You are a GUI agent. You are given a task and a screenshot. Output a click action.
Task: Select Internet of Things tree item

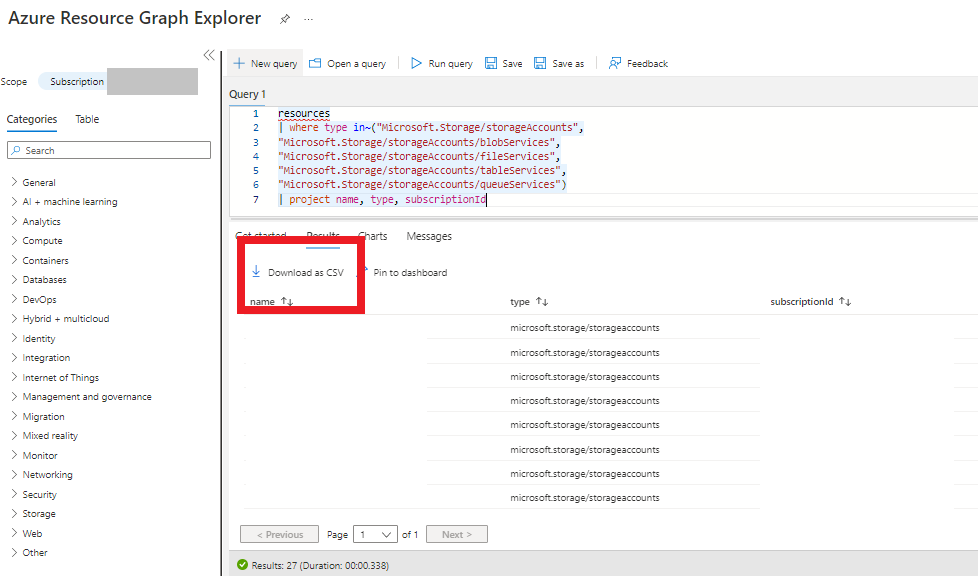tap(61, 378)
